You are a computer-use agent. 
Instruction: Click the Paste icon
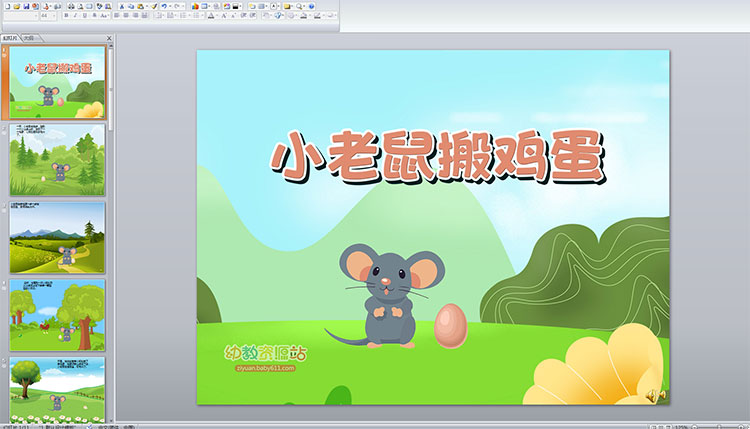(141, 6)
